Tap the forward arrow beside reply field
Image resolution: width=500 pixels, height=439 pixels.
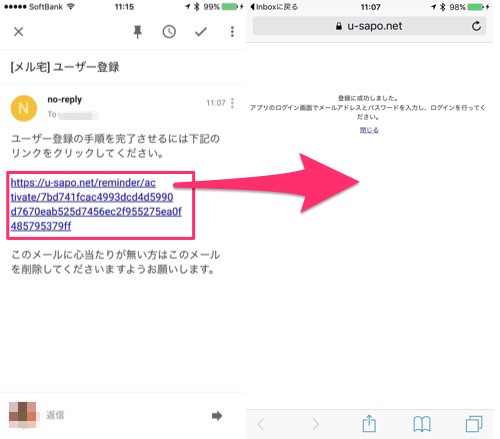click(x=217, y=416)
